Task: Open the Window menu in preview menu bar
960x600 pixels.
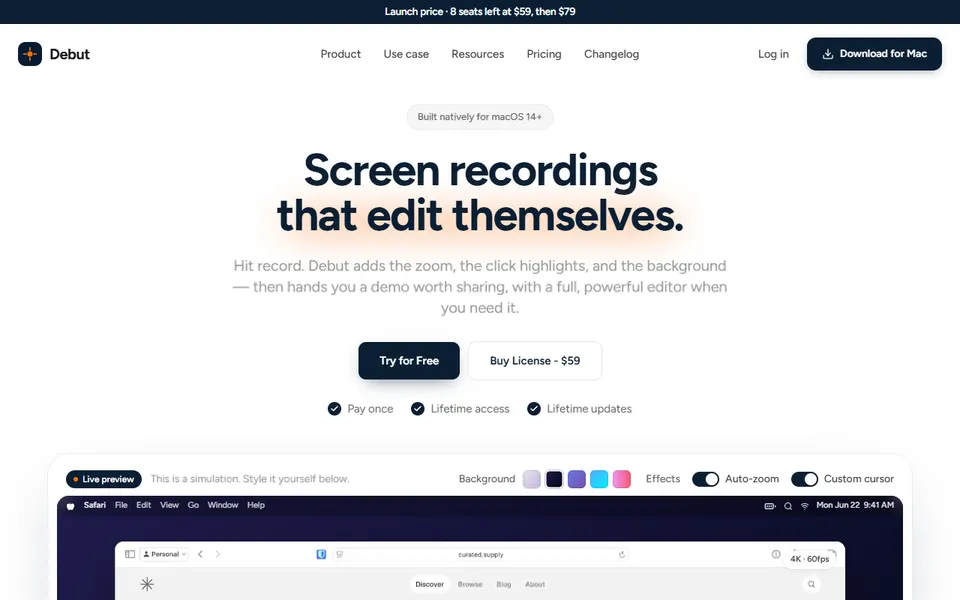Action: point(222,505)
